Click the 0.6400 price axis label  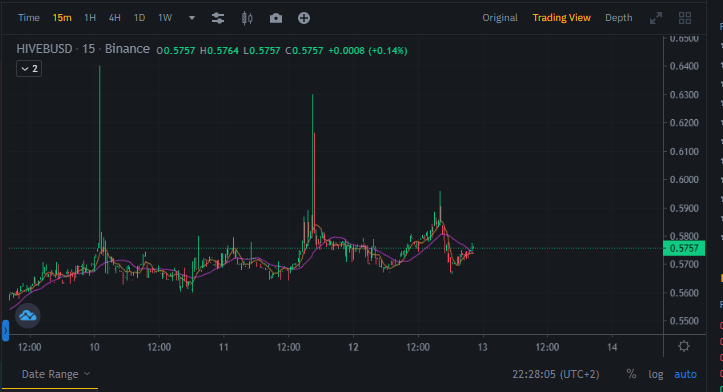point(684,66)
